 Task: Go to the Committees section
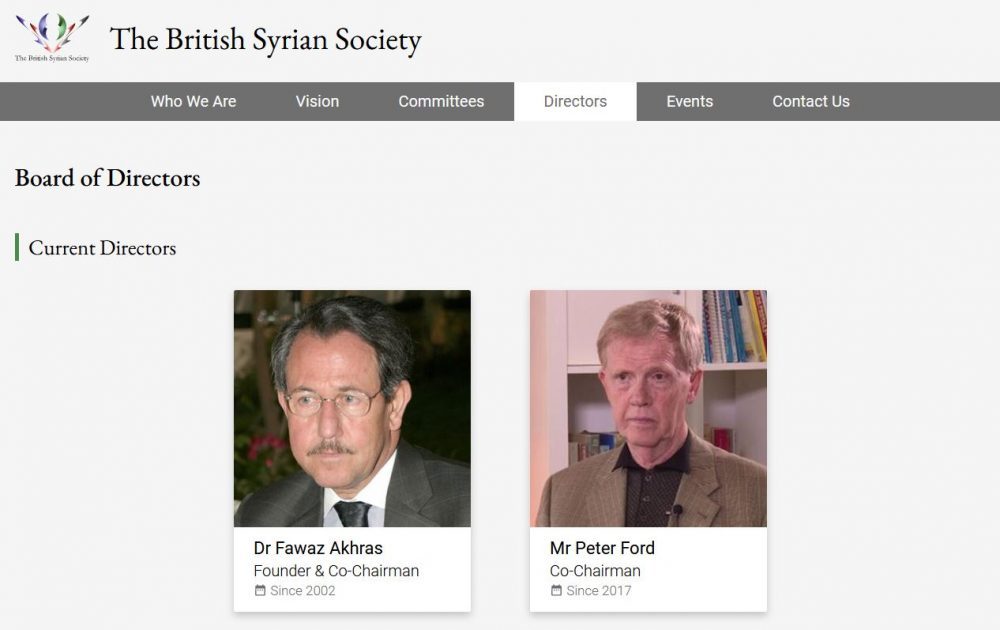pyautogui.click(x=441, y=101)
